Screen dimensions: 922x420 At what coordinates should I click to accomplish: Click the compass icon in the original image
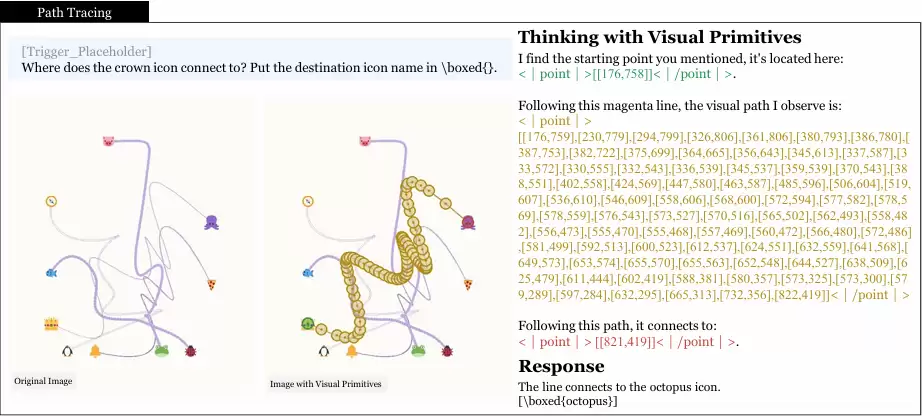click(x=51, y=201)
